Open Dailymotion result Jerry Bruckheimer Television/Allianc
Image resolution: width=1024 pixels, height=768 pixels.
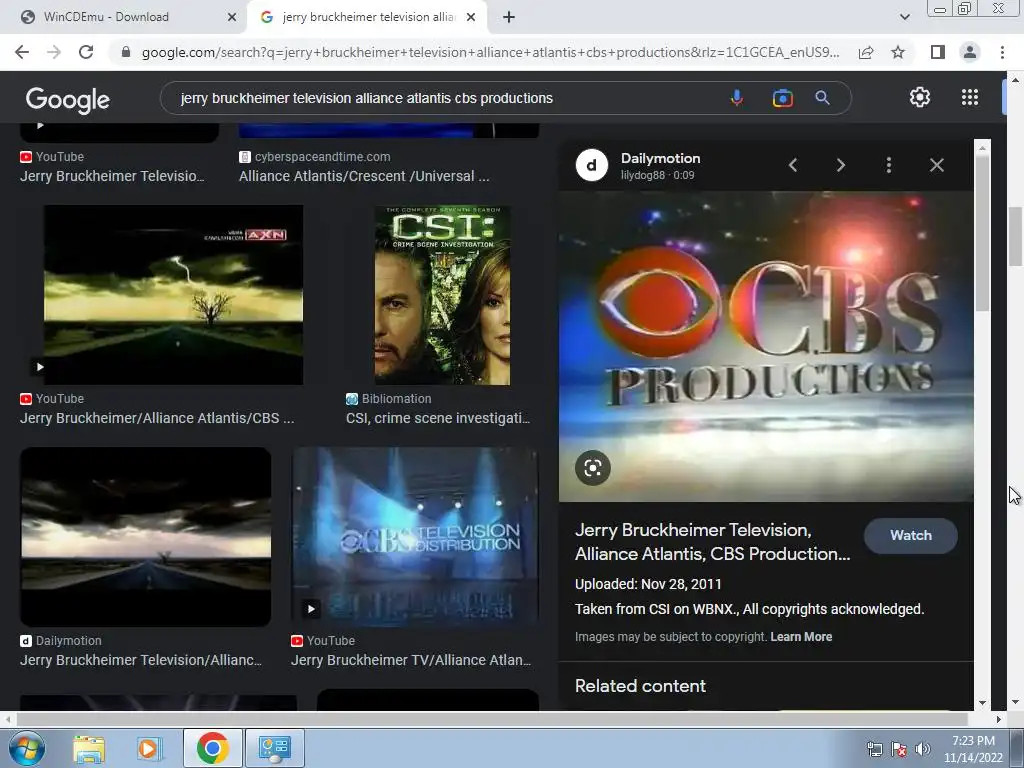[x=140, y=660]
